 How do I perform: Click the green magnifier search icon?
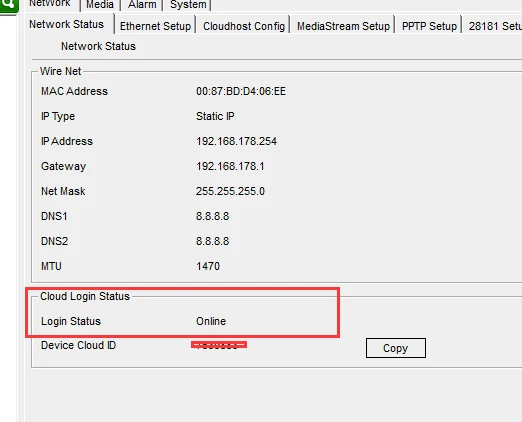pos(8,5)
